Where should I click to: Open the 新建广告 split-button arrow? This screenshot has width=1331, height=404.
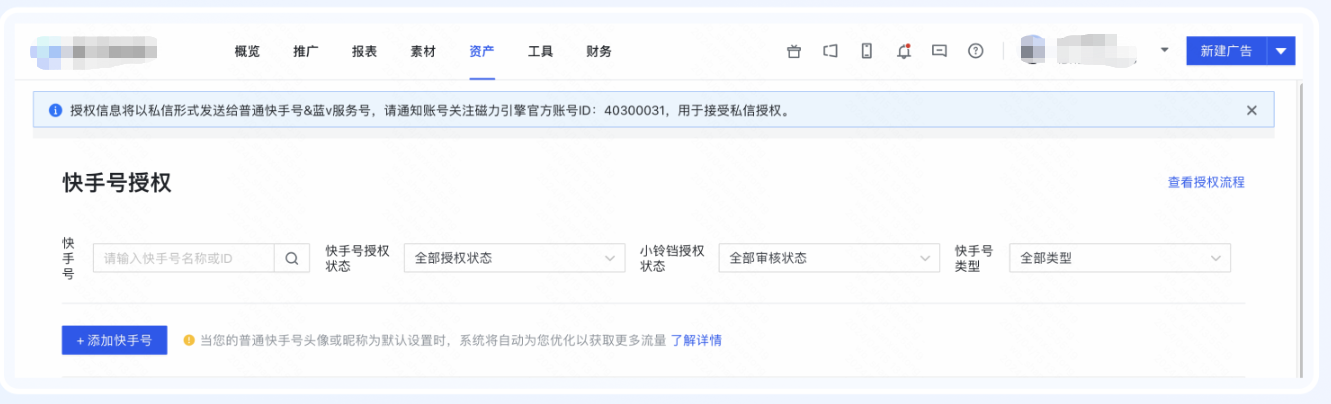(1281, 51)
